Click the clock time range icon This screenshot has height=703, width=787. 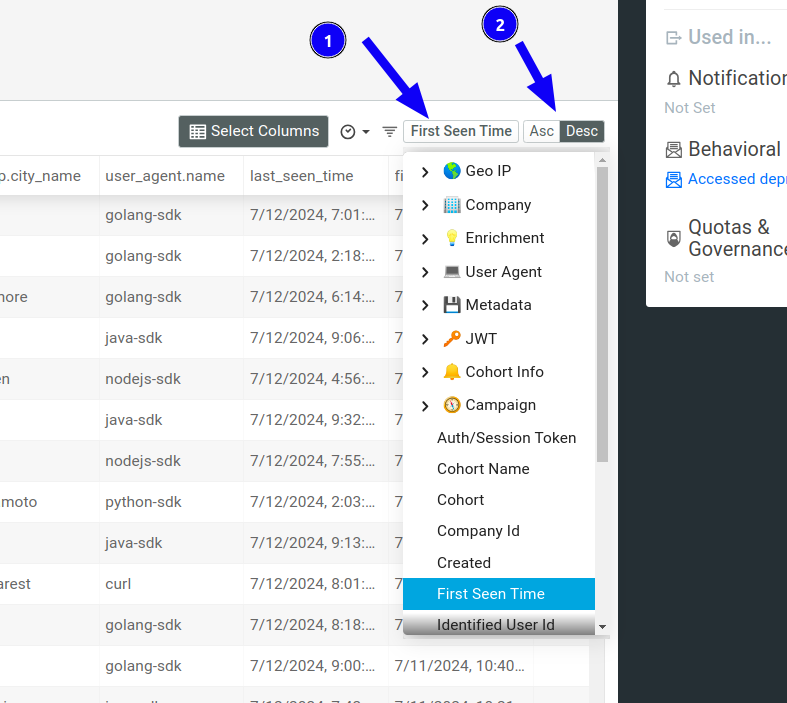(x=348, y=132)
